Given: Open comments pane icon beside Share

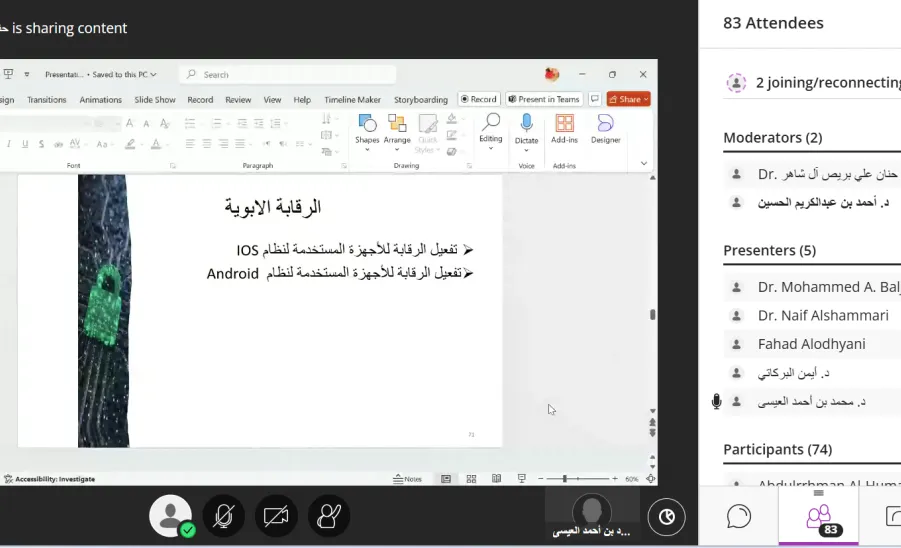Looking at the screenshot, I should coord(595,99).
